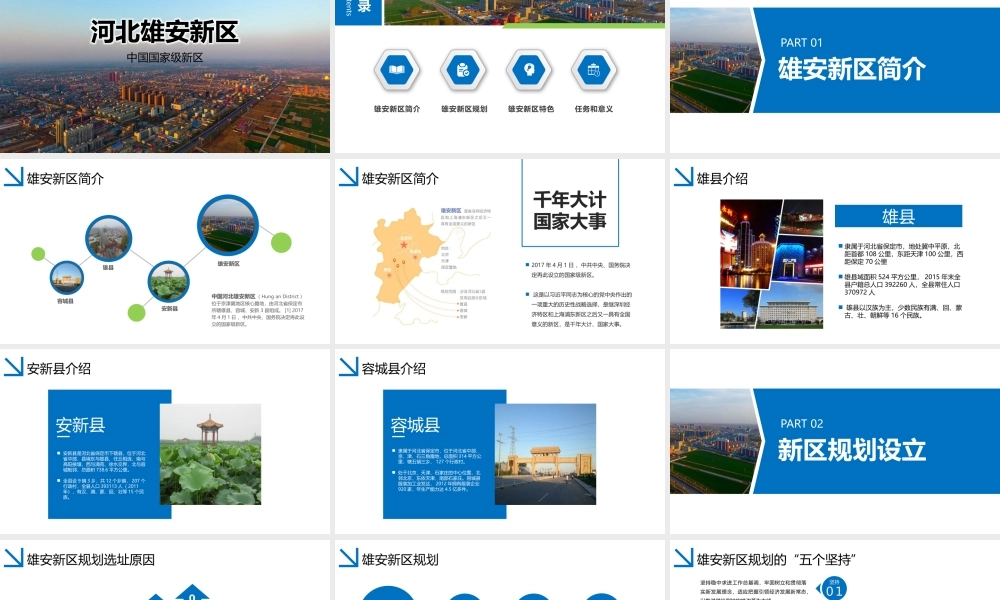
Task: Click the book icon above 雄安新区简介
Action: coord(397,70)
